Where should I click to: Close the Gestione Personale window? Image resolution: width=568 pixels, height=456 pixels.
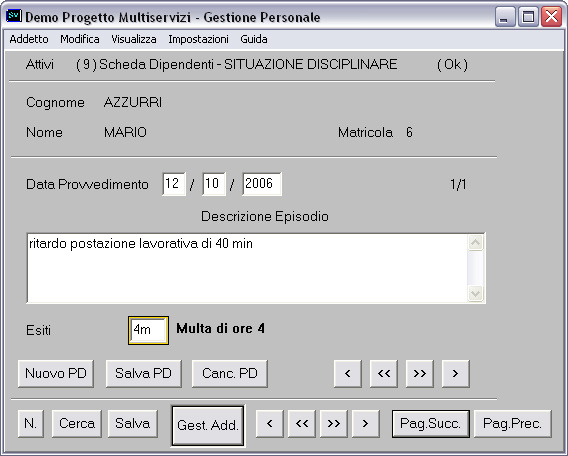[551, 17]
